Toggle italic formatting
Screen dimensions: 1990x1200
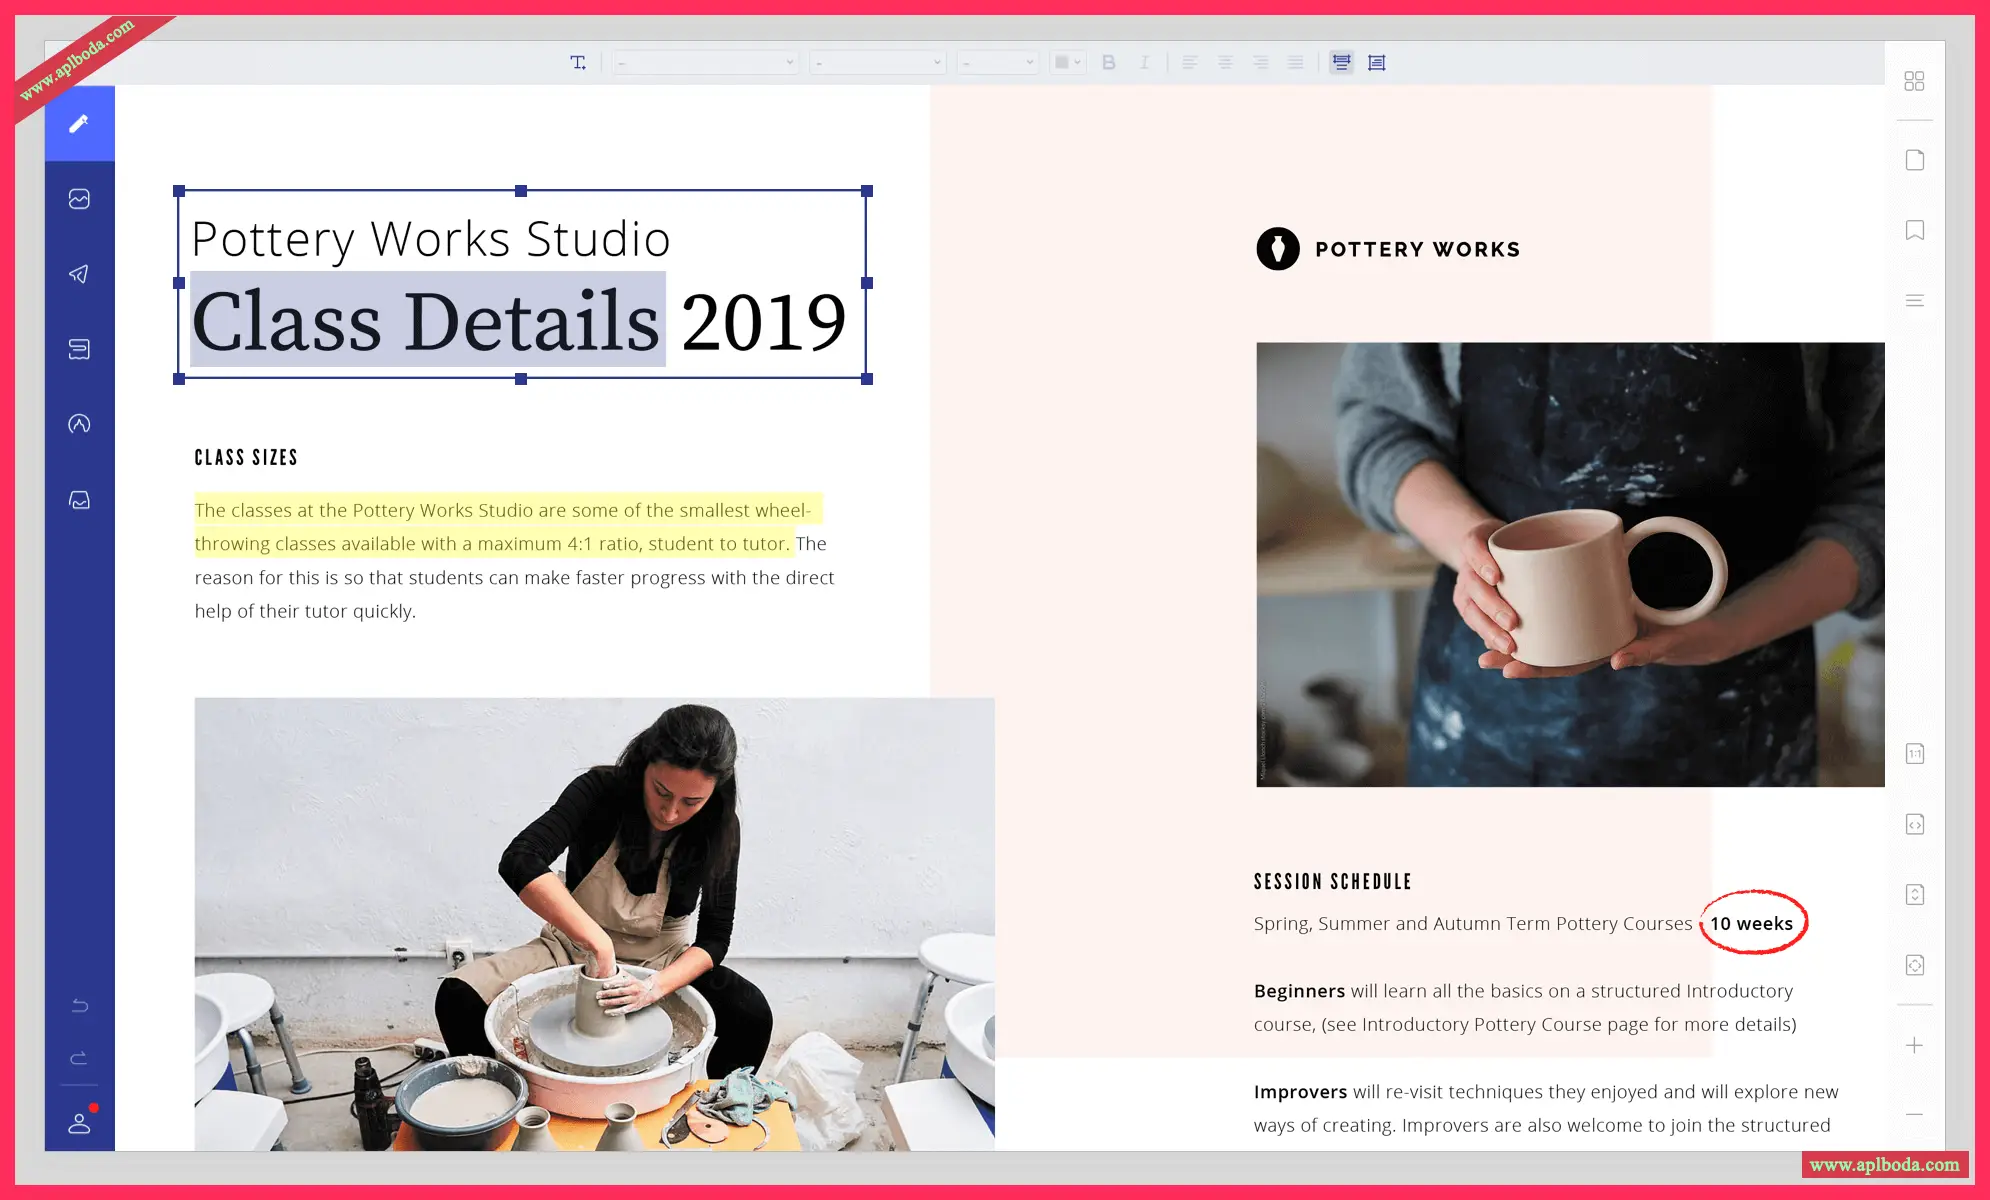1144,62
